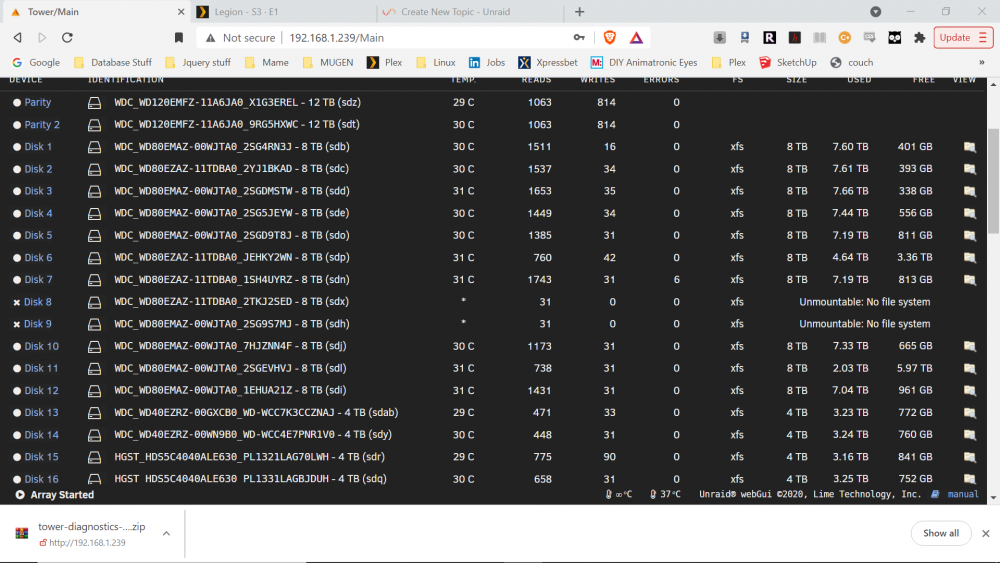Browse Disk 14 contents via view icon
Viewport: 1000px width, 563px height.
[x=969, y=435]
